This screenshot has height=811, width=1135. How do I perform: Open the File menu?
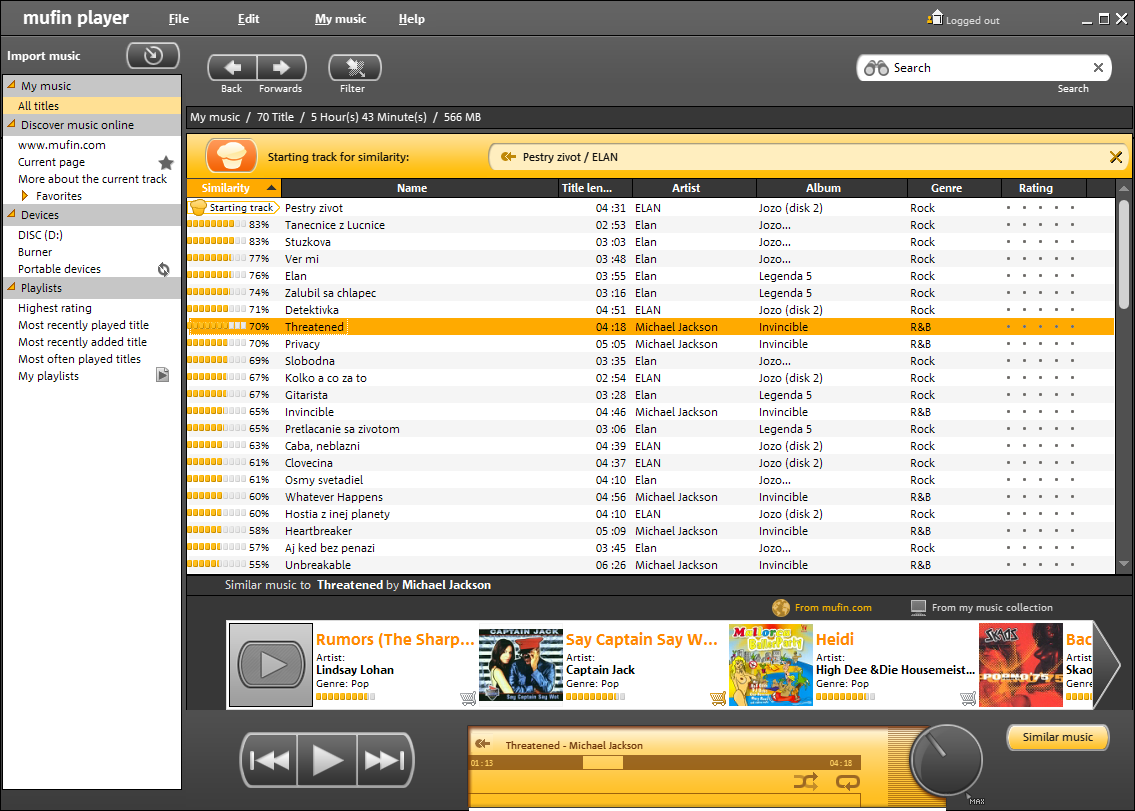[179, 19]
